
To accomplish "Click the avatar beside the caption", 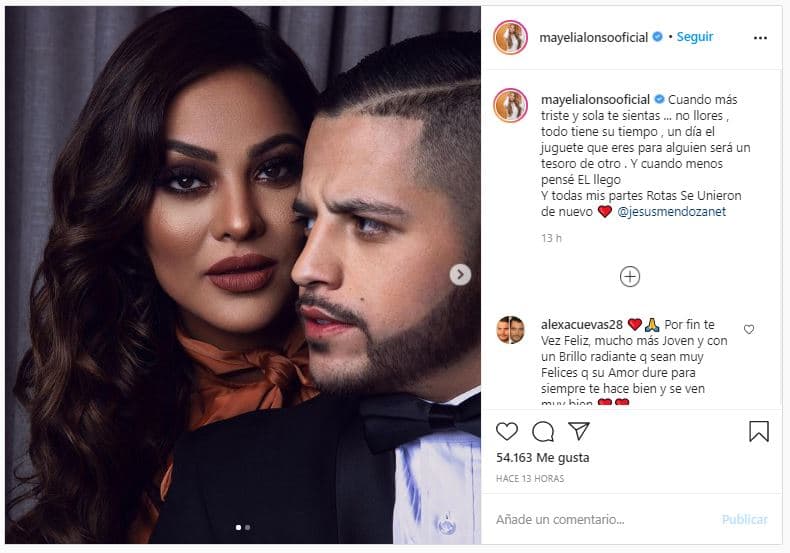I will click(x=510, y=106).
